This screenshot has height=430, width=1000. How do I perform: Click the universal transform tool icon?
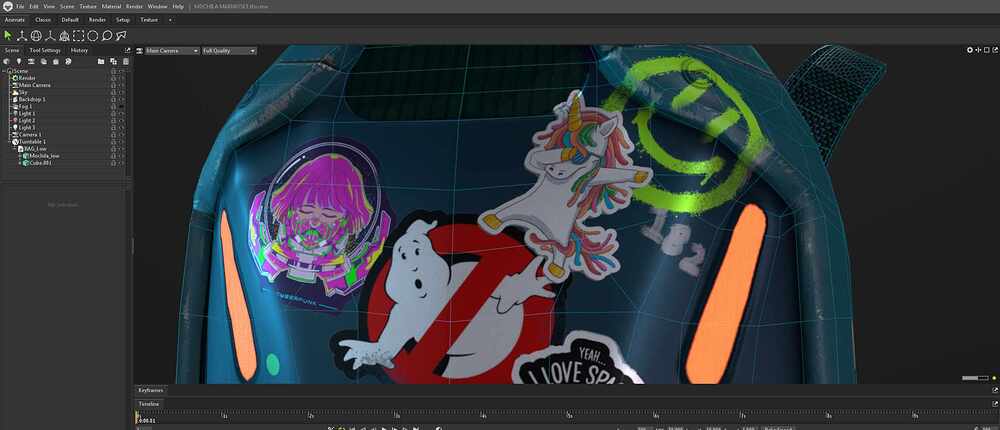[x=64, y=36]
